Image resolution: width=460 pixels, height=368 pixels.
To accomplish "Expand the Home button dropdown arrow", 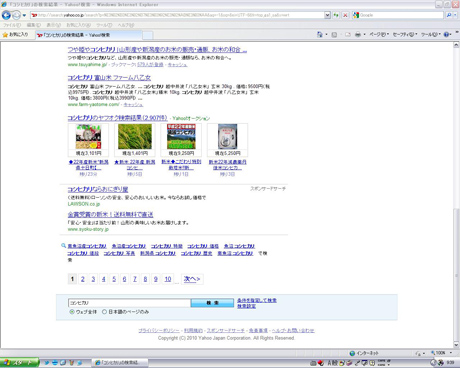I will (x=326, y=34).
